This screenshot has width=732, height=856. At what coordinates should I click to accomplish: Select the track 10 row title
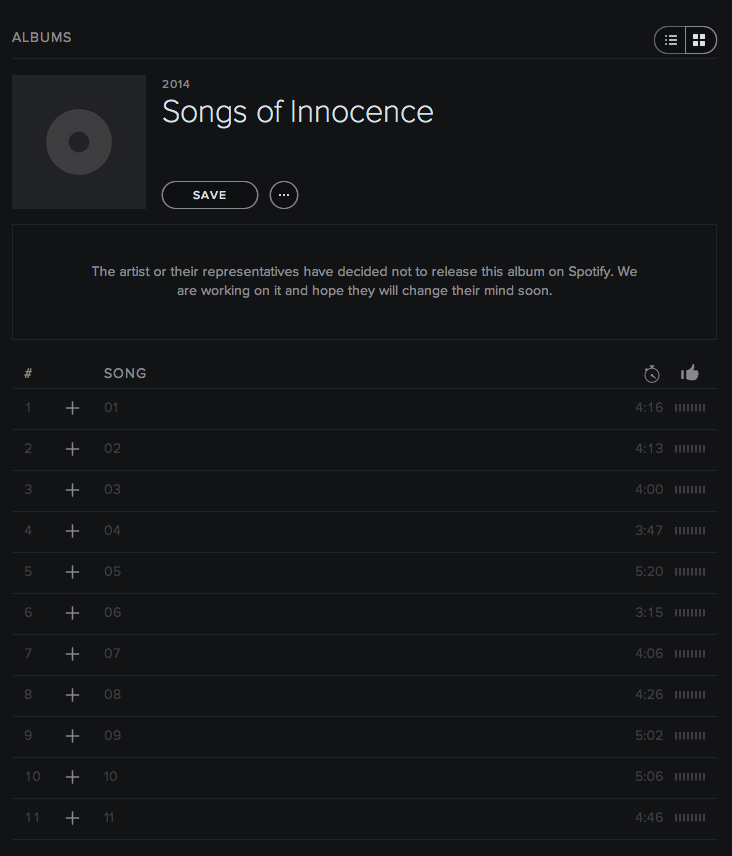[111, 777]
